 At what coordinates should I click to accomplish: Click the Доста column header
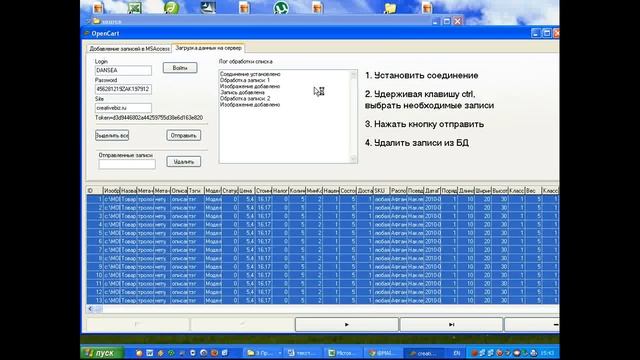click(364, 191)
